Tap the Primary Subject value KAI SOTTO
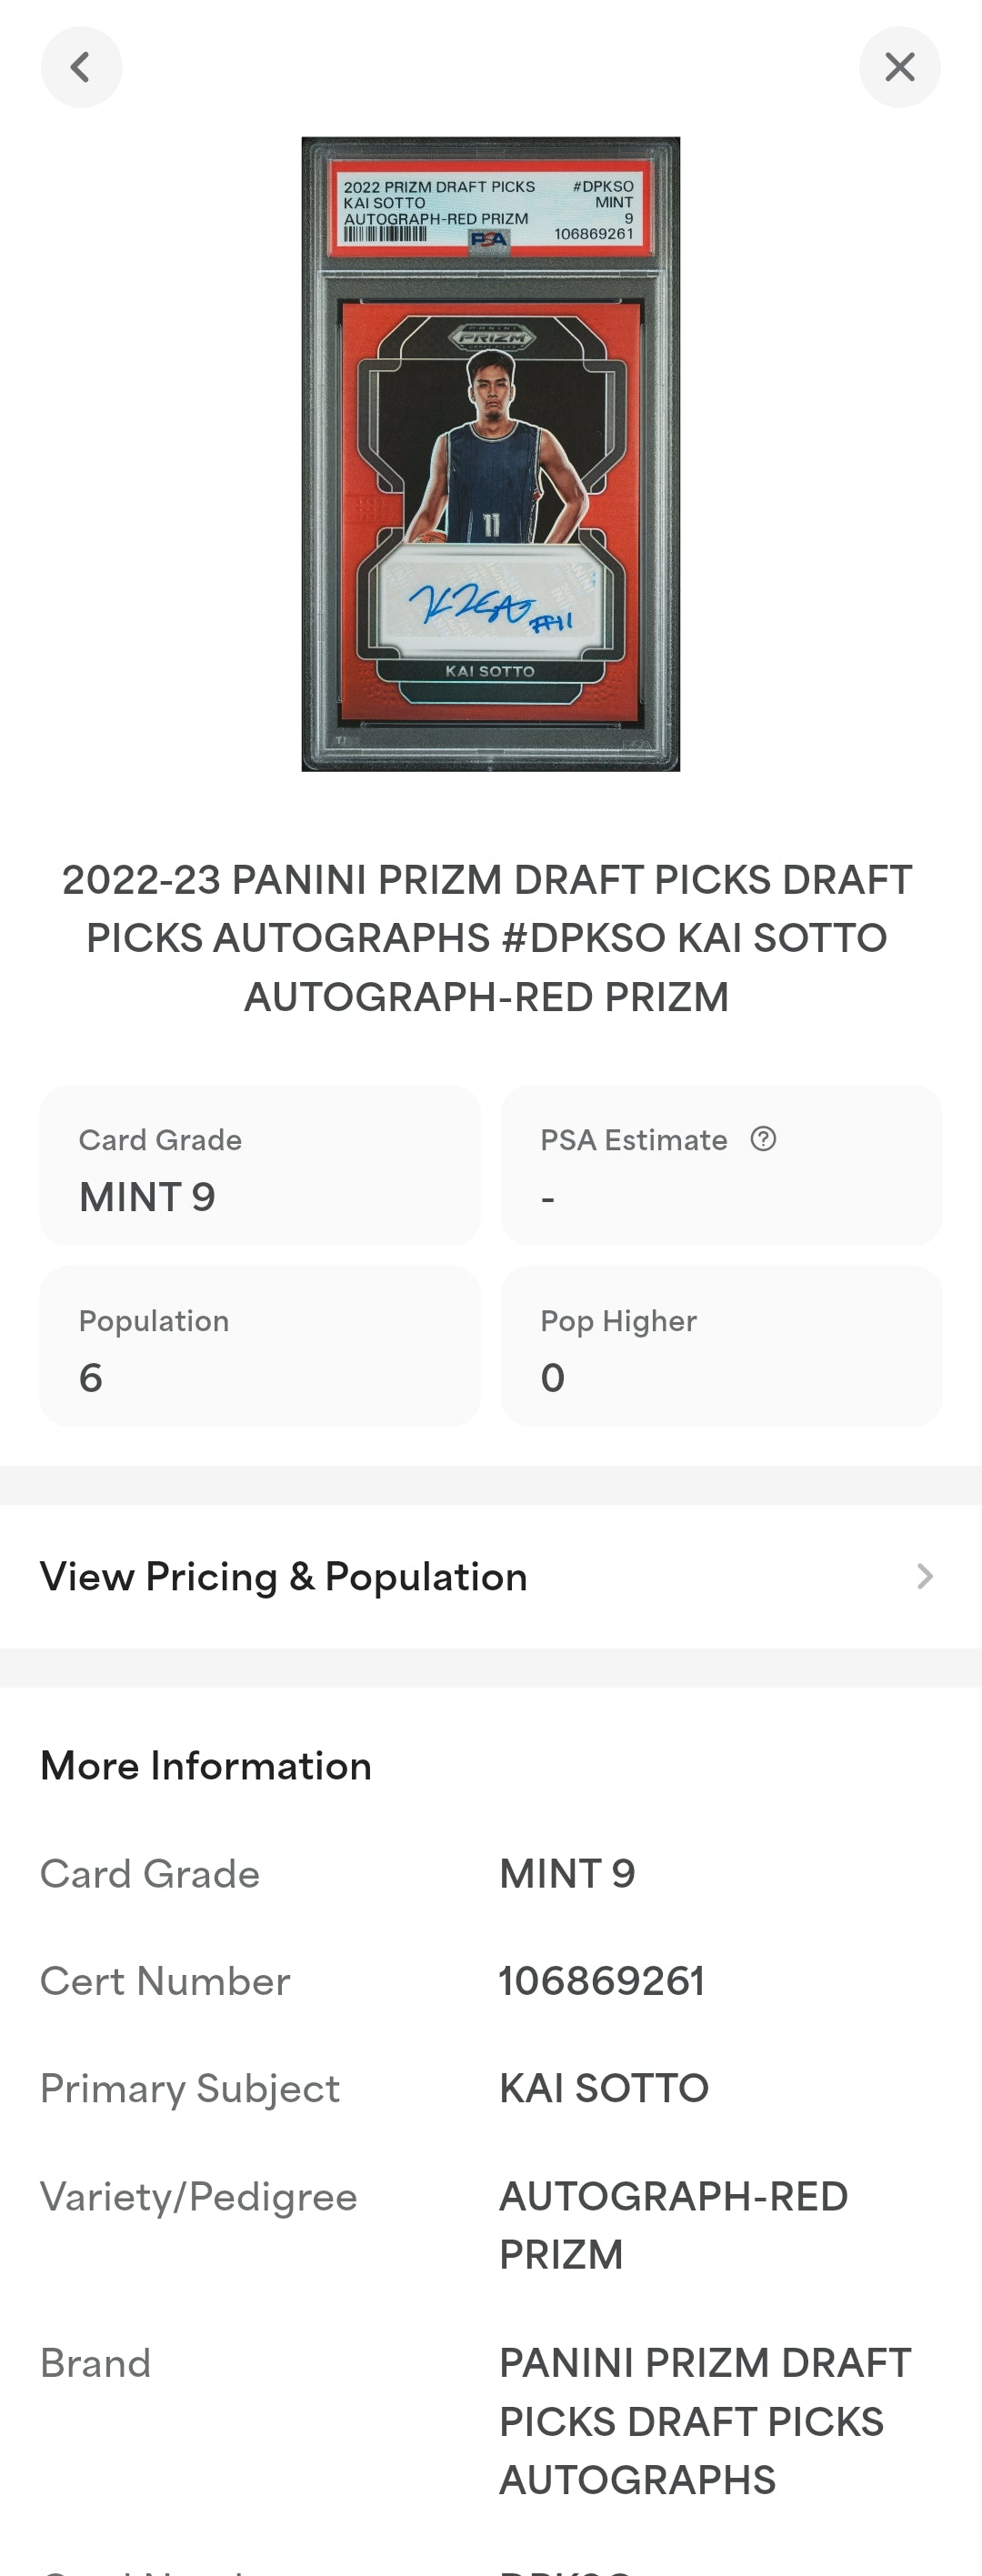The image size is (982, 2576). click(604, 2088)
